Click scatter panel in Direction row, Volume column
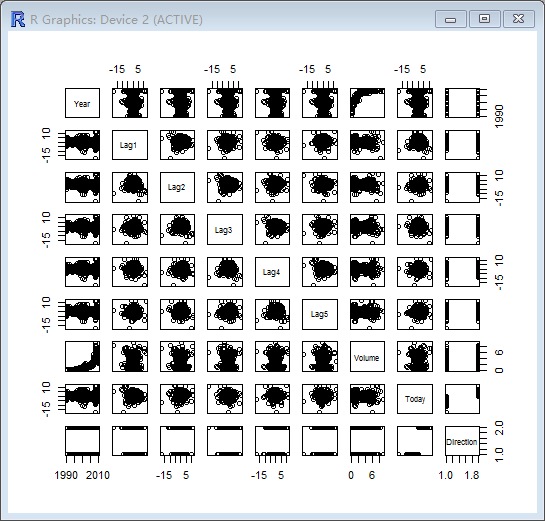Viewport: 545px width, 521px height. [x=367, y=441]
